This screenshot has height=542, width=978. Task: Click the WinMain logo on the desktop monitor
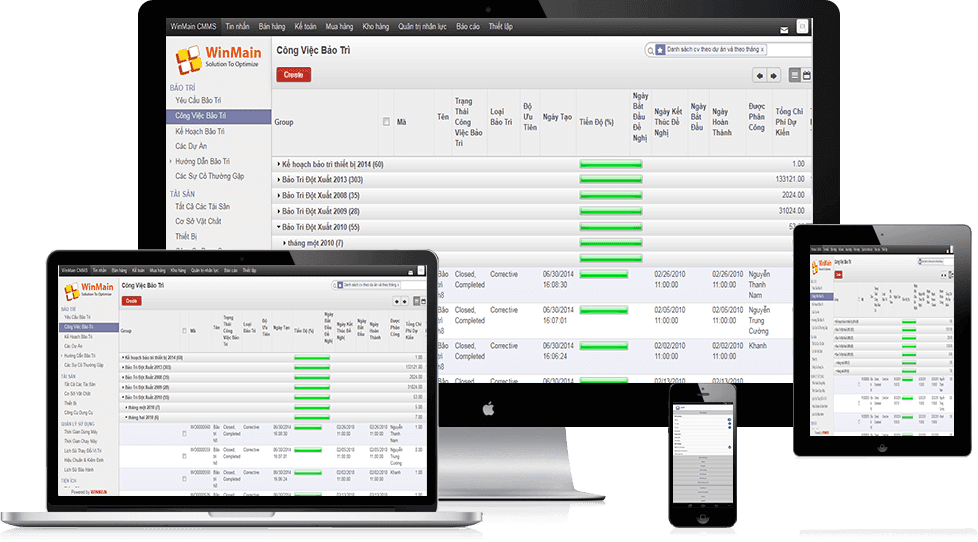217,60
